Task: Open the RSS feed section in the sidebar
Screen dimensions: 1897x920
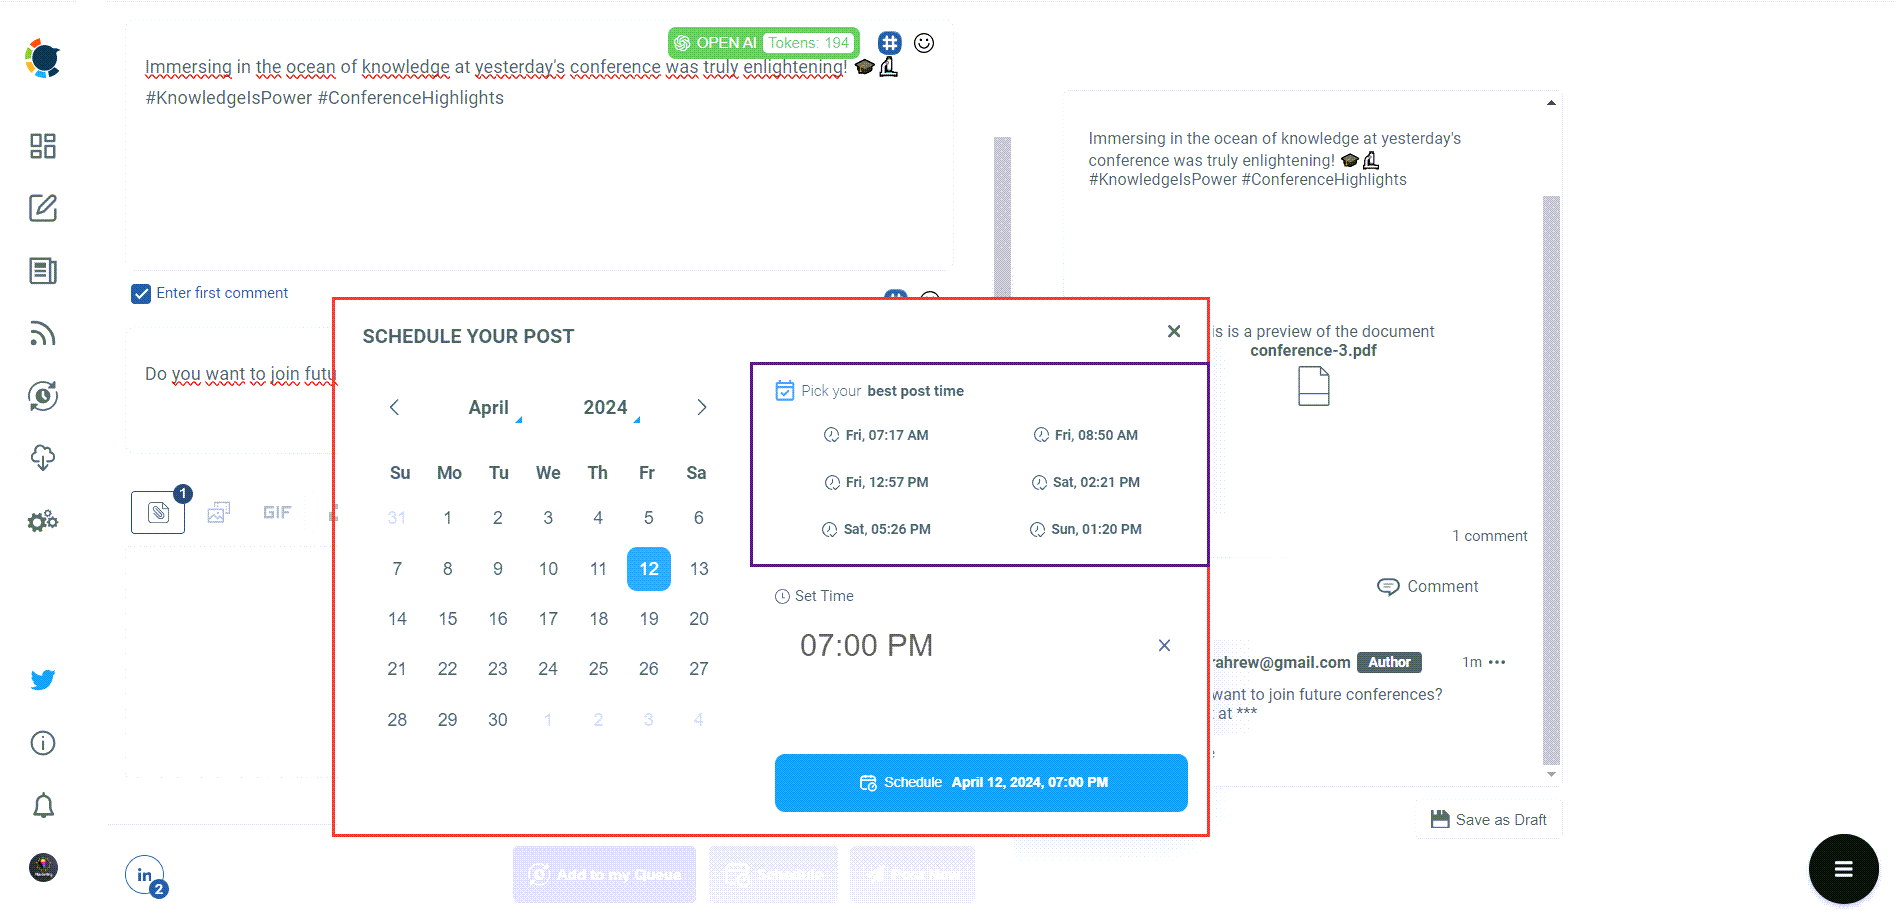Action: [x=42, y=333]
